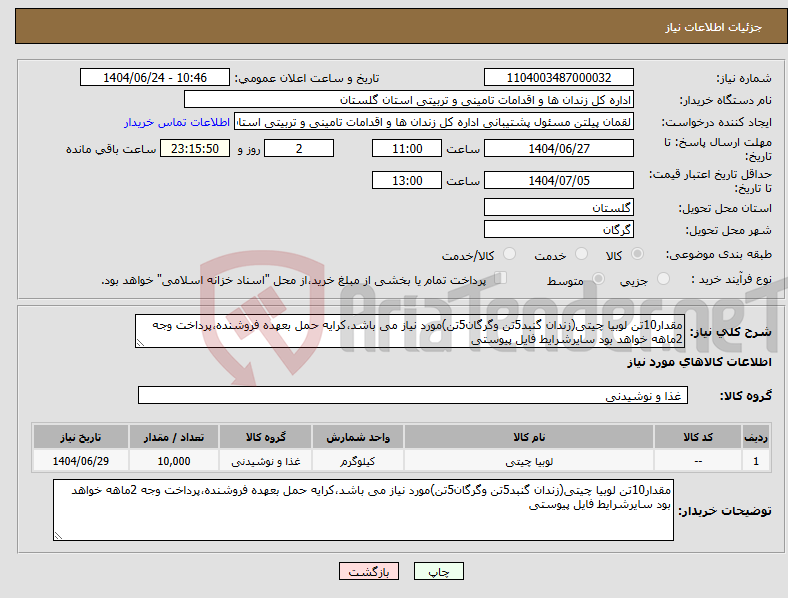
Task: Click the deadline time 11:00 field
Action: 407,148
